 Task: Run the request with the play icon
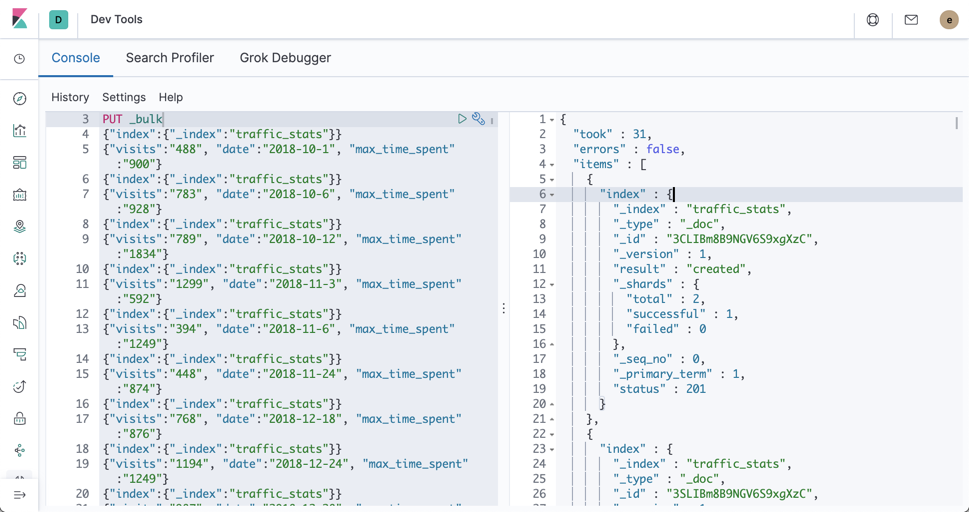(x=462, y=119)
